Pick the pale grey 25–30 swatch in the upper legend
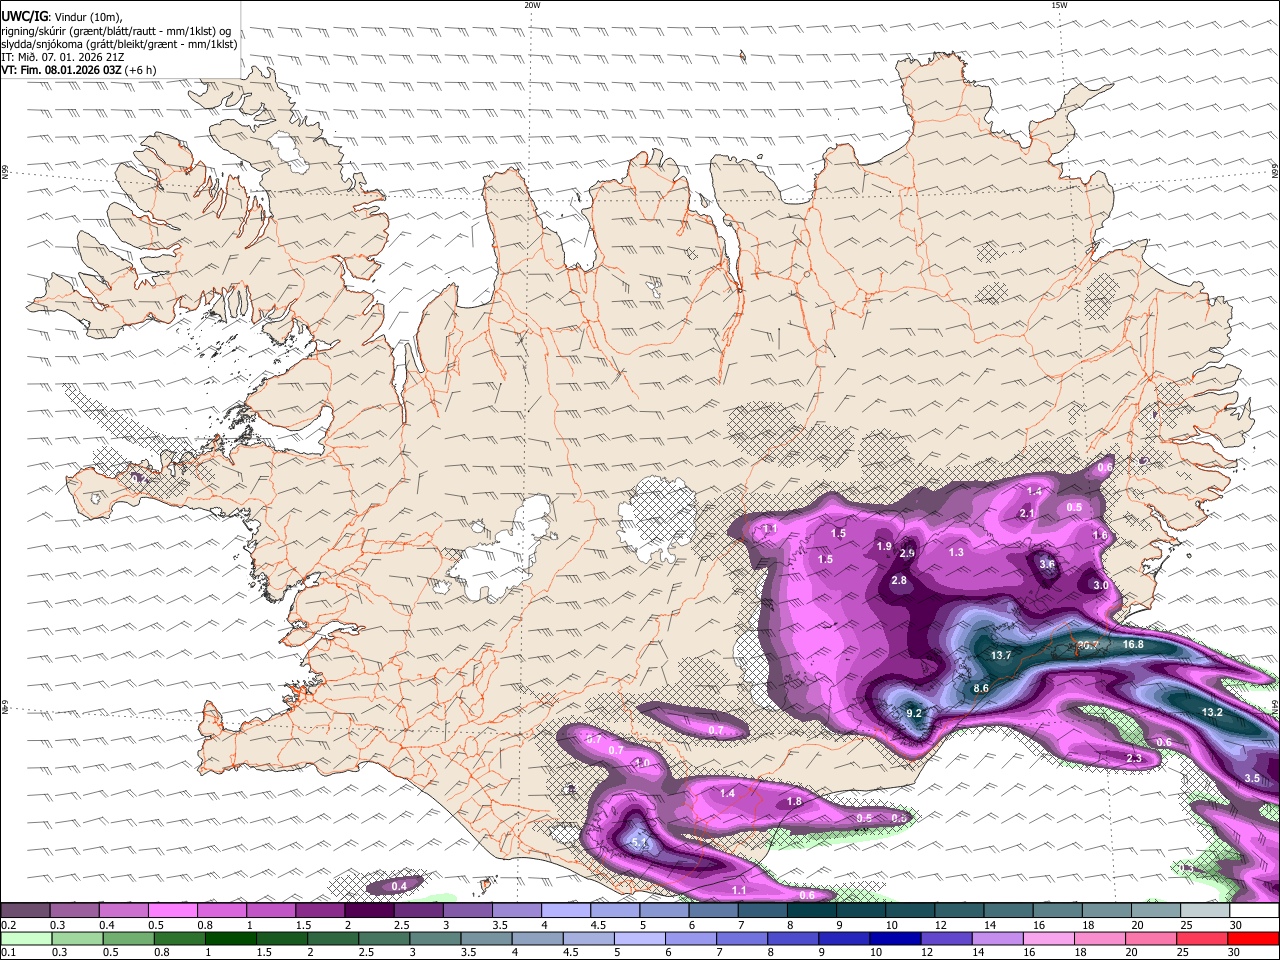Image resolution: width=1280 pixels, height=960 pixels. coord(1205,911)
